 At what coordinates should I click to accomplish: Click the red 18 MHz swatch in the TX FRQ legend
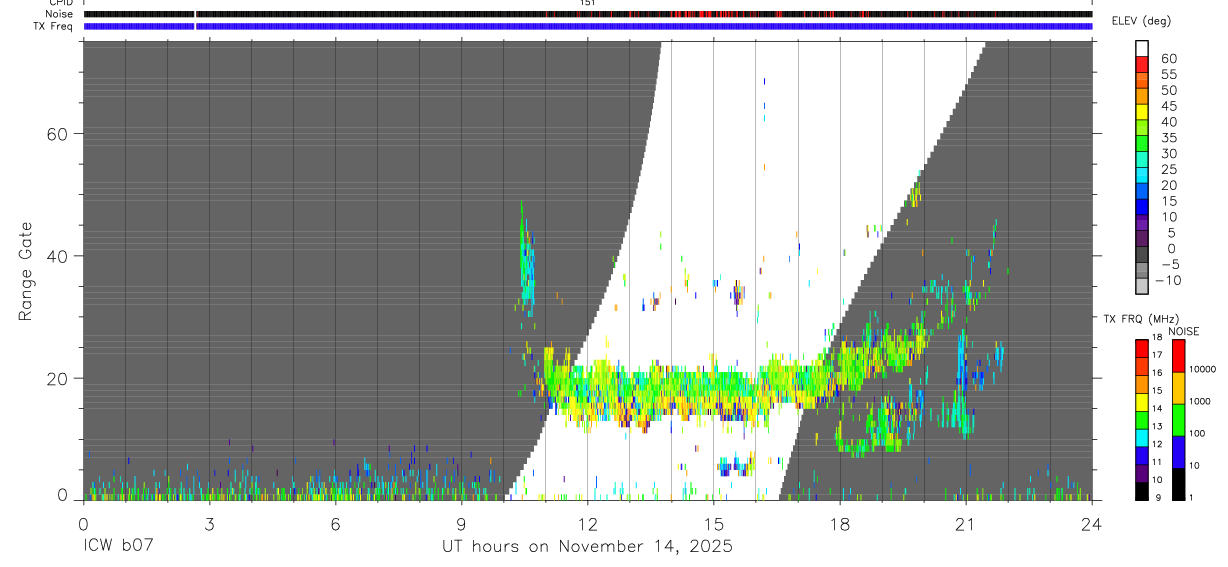[1141, 349]
